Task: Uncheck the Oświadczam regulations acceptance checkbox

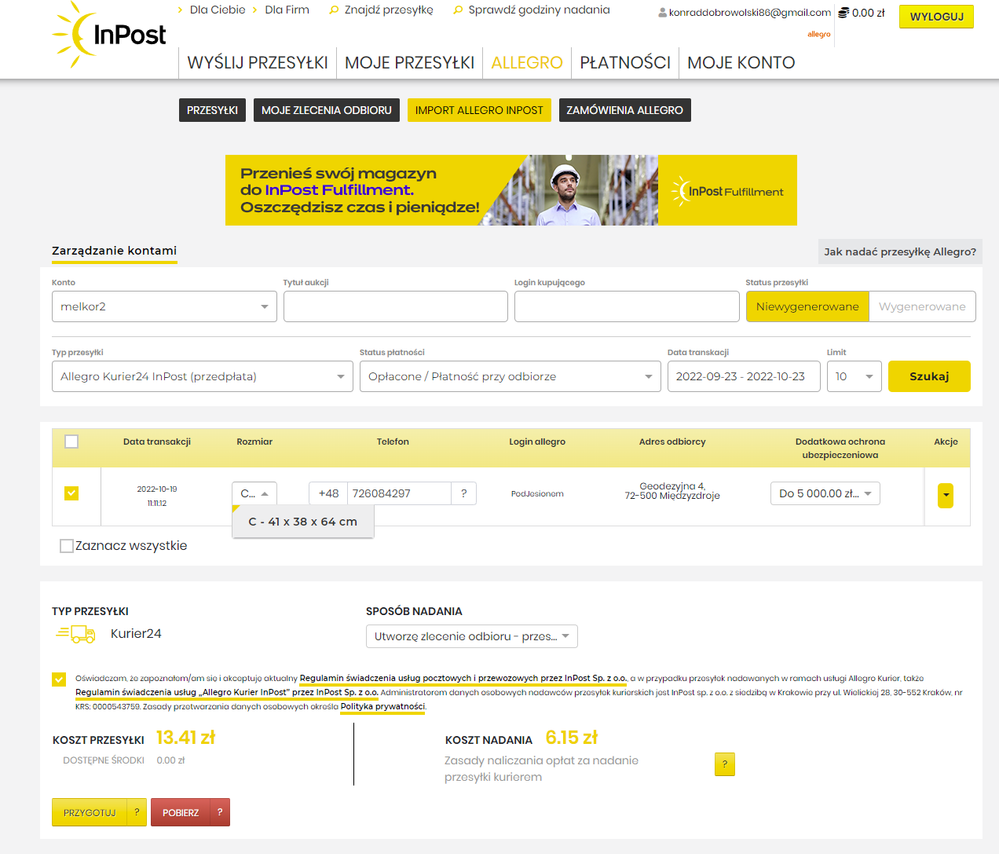Action: click(59, 679)
